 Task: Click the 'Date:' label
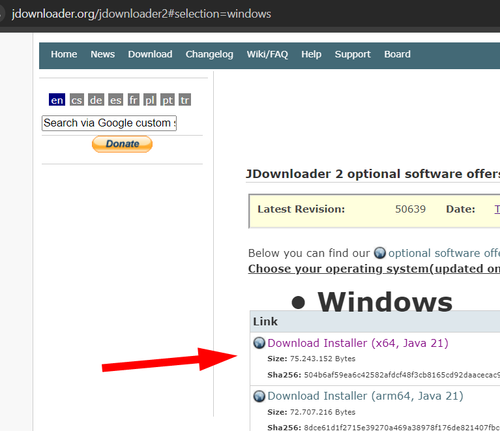coord(460,209)
